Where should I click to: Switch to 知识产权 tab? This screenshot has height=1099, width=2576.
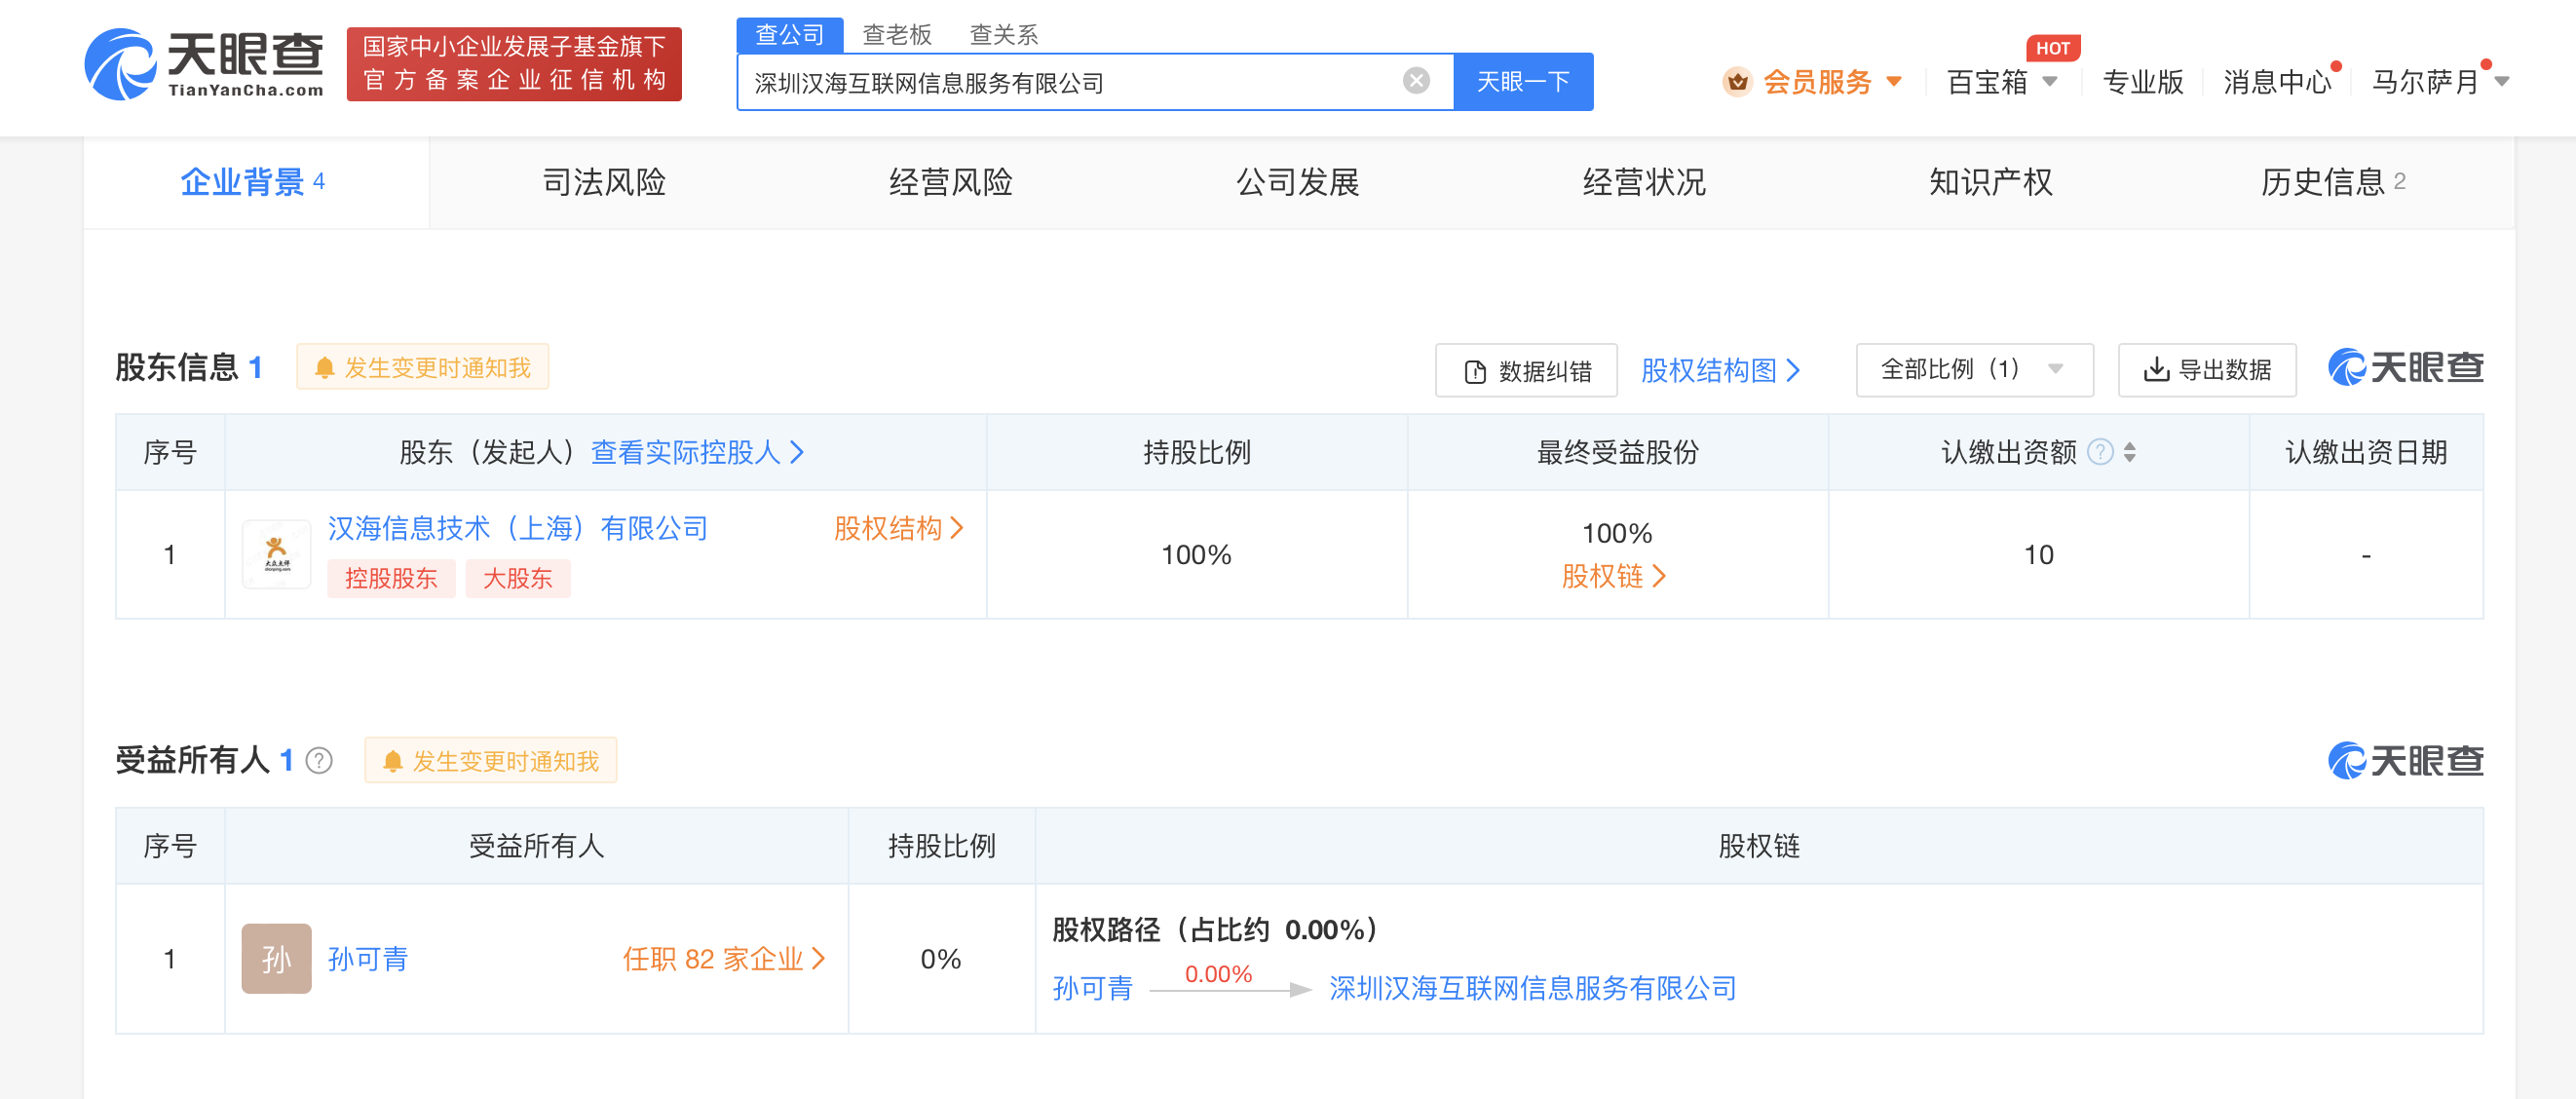[1991, 182]
